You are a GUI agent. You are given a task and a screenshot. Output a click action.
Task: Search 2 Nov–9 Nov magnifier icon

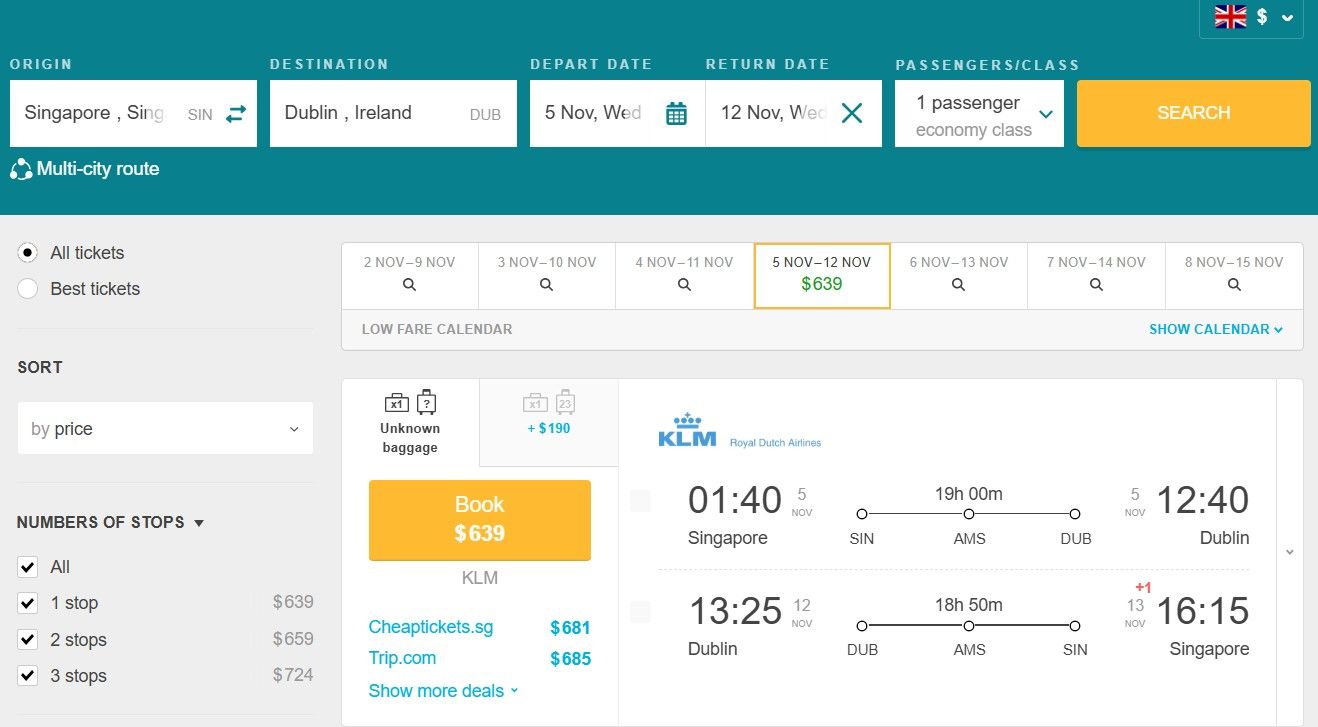tap(409, 285)
